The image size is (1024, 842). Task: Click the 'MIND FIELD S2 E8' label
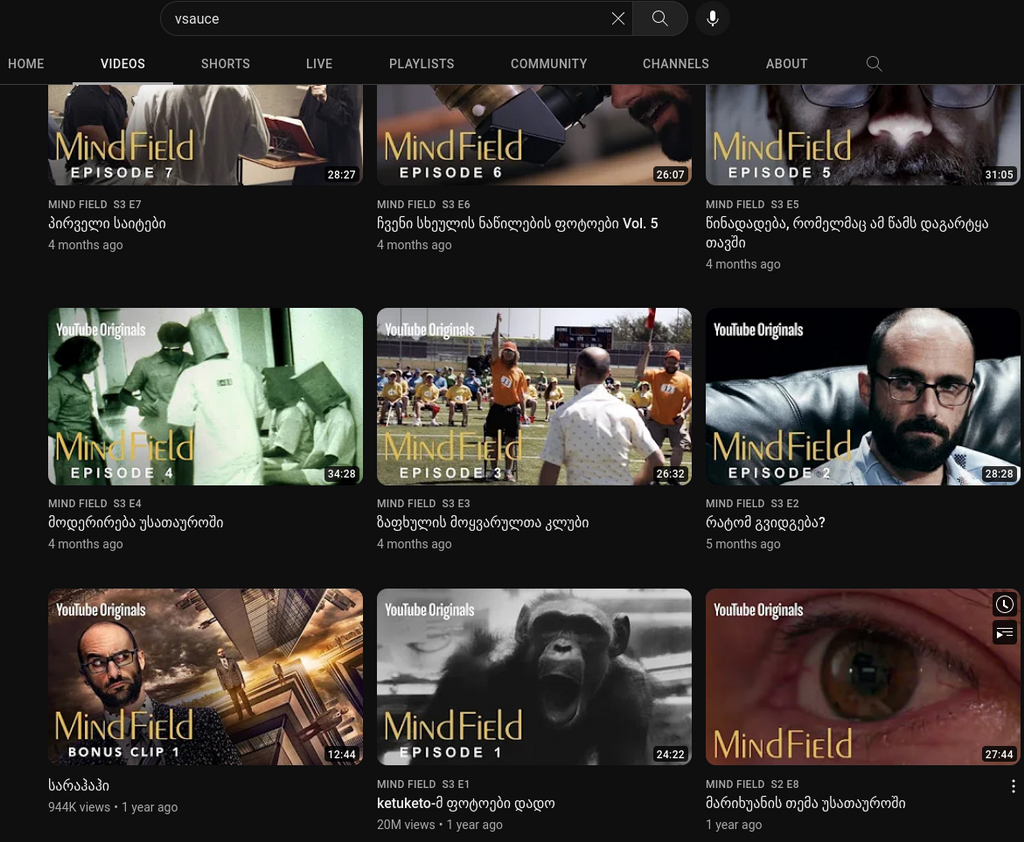[x=752, y=784]
